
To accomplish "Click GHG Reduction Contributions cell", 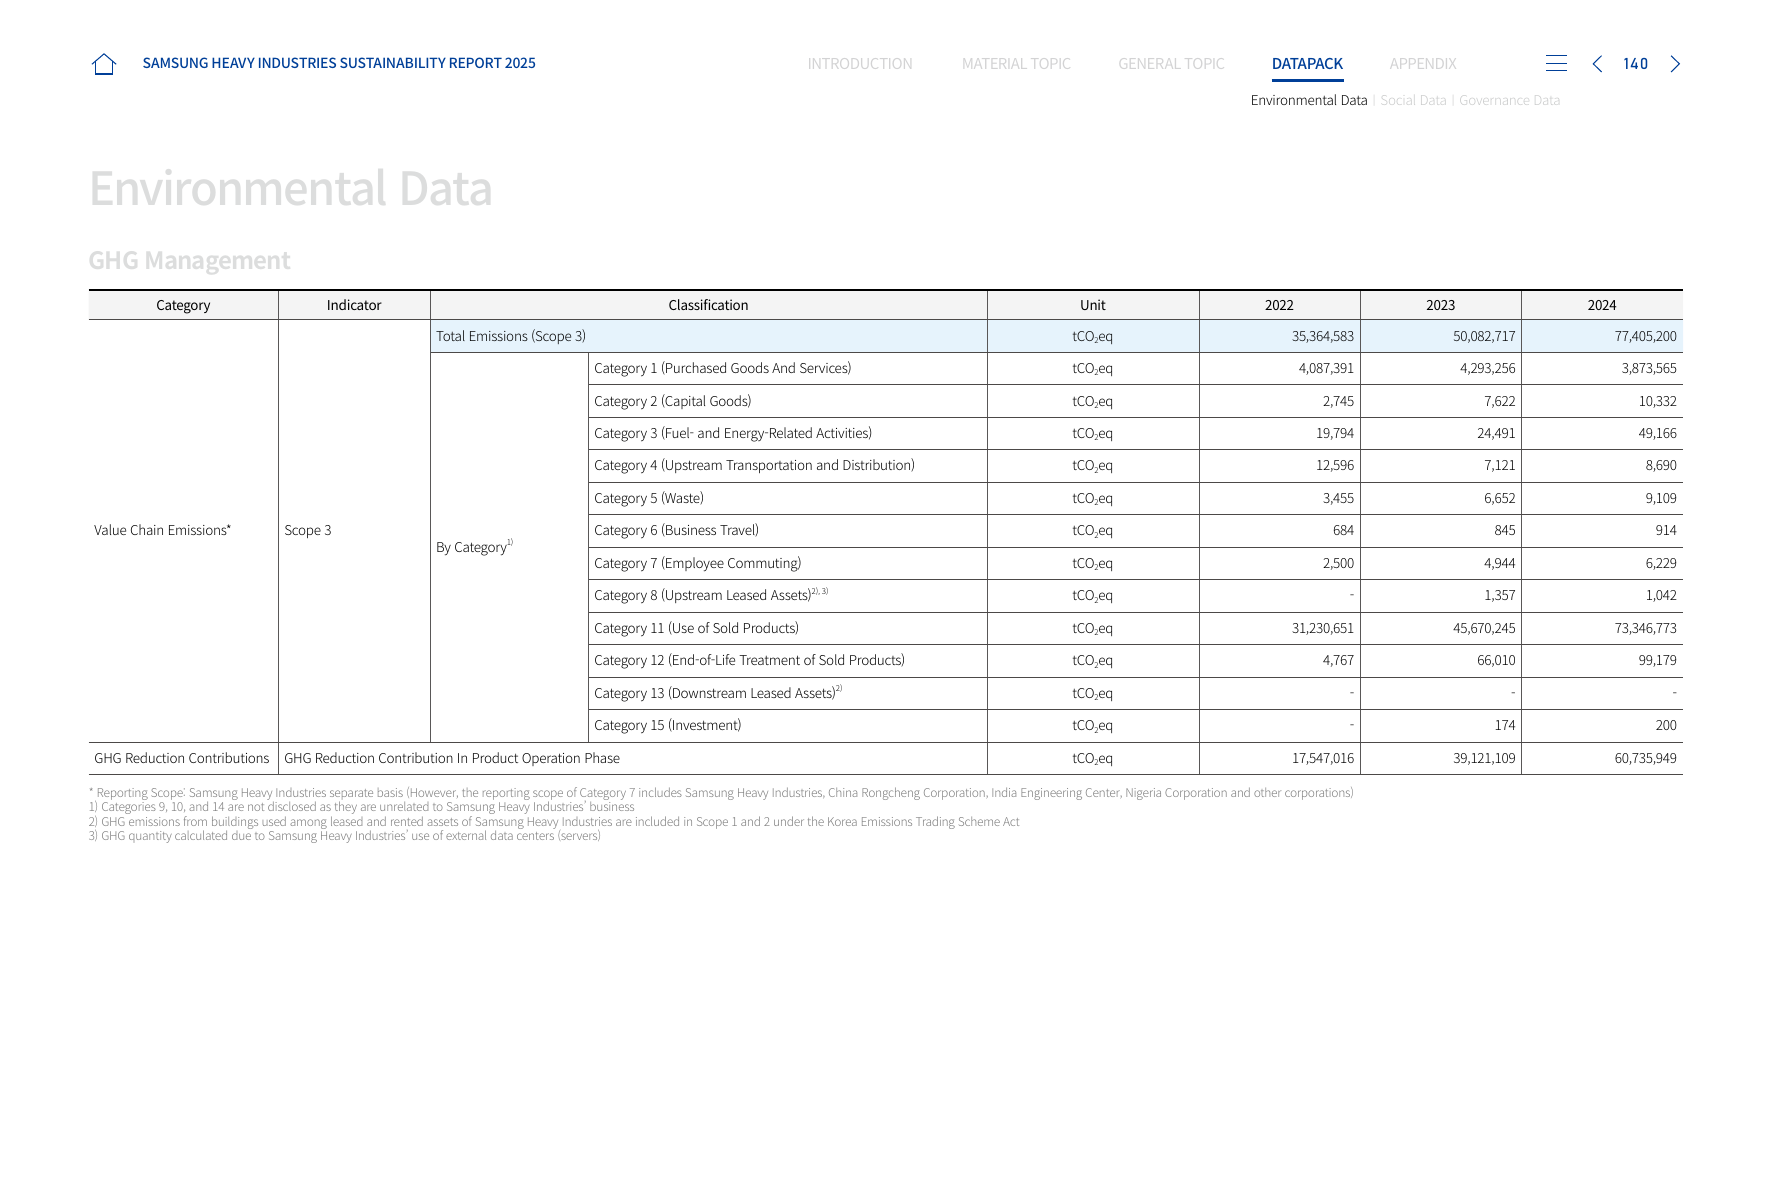I will pyautogui.click(x=182, y=758).
